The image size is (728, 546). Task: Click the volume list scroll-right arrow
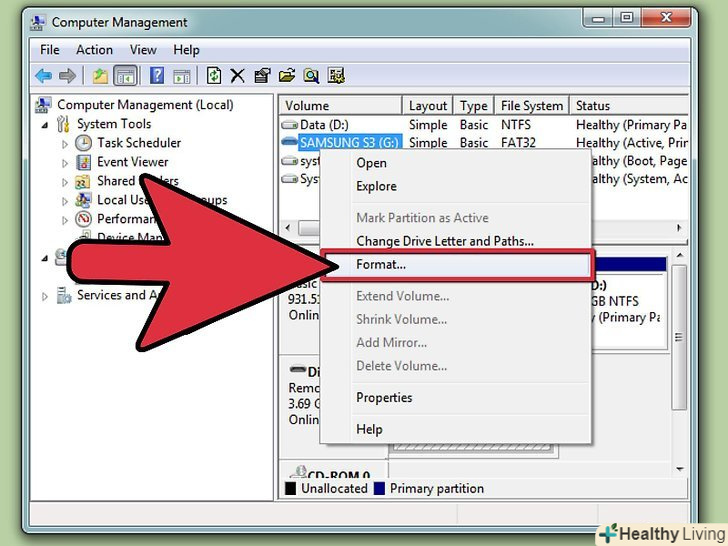click(679, 228)
